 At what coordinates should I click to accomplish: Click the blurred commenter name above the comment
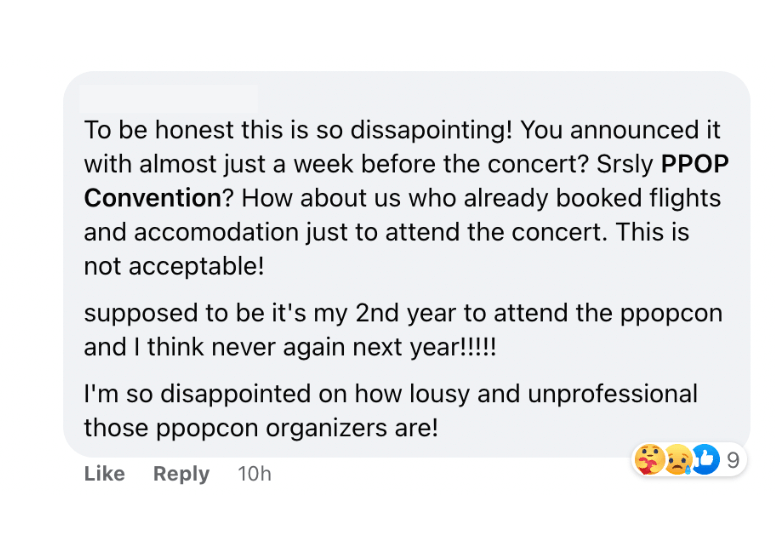pos(168,99)
